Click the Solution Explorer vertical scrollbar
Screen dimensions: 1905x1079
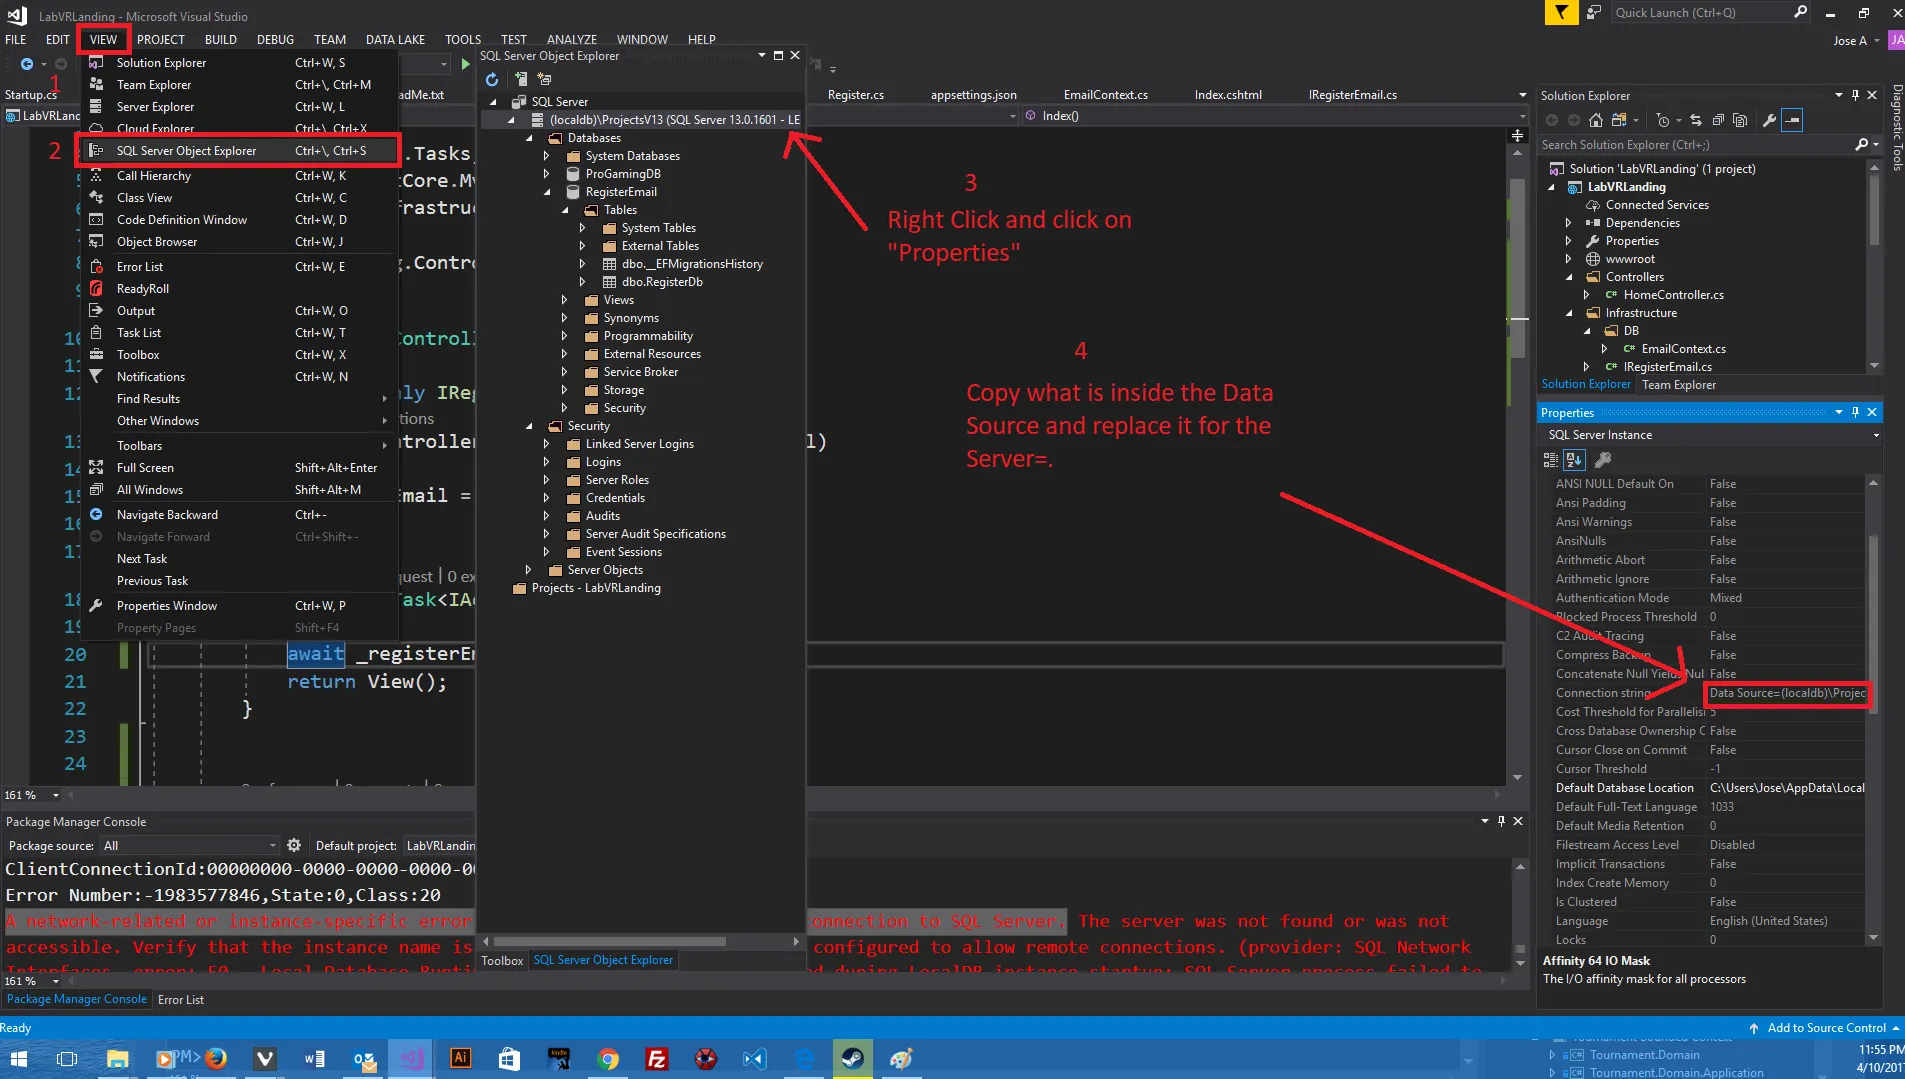point(1874,210)
